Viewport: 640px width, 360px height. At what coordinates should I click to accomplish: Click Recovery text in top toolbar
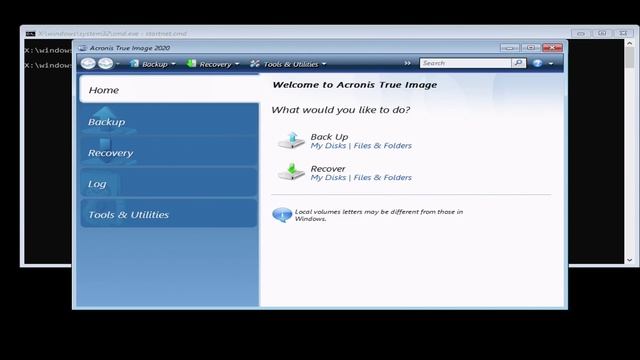(215, 64)
